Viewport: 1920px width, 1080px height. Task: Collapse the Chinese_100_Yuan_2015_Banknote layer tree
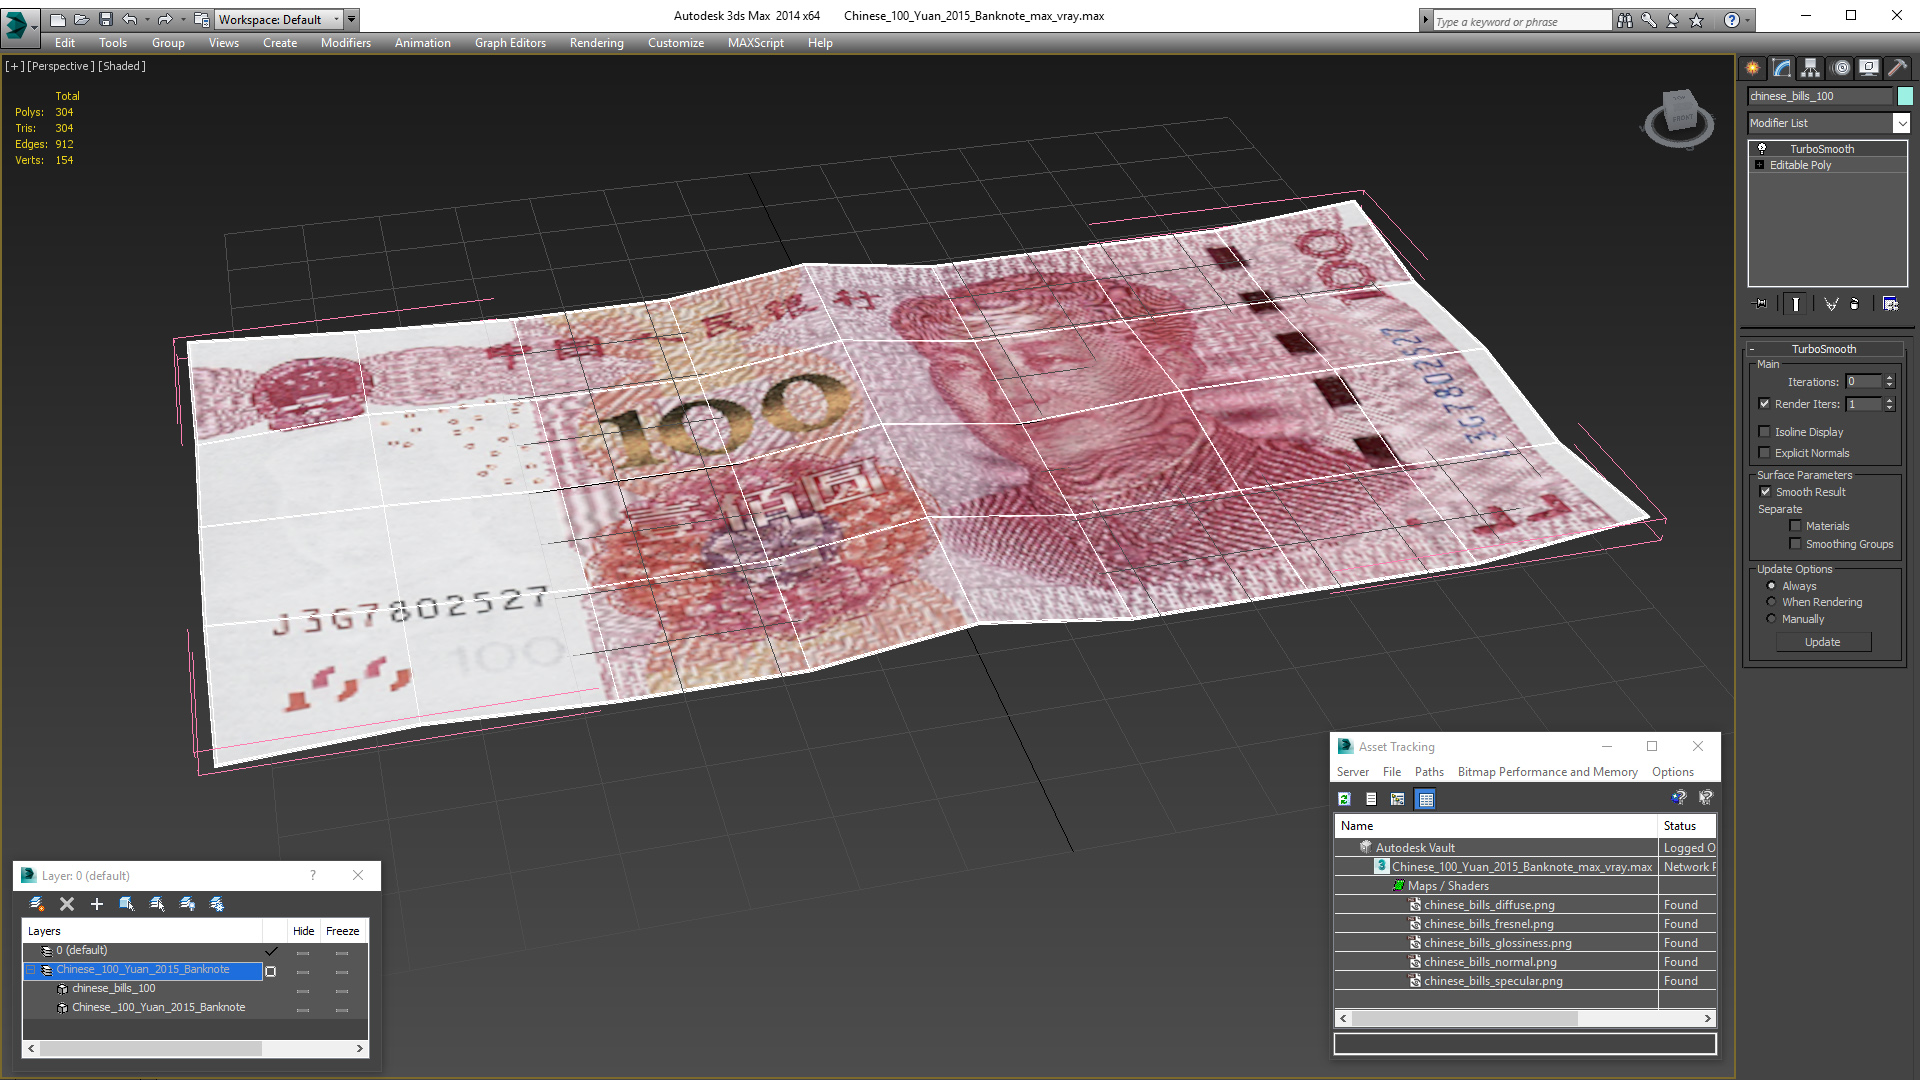click(x=31, y=970)
